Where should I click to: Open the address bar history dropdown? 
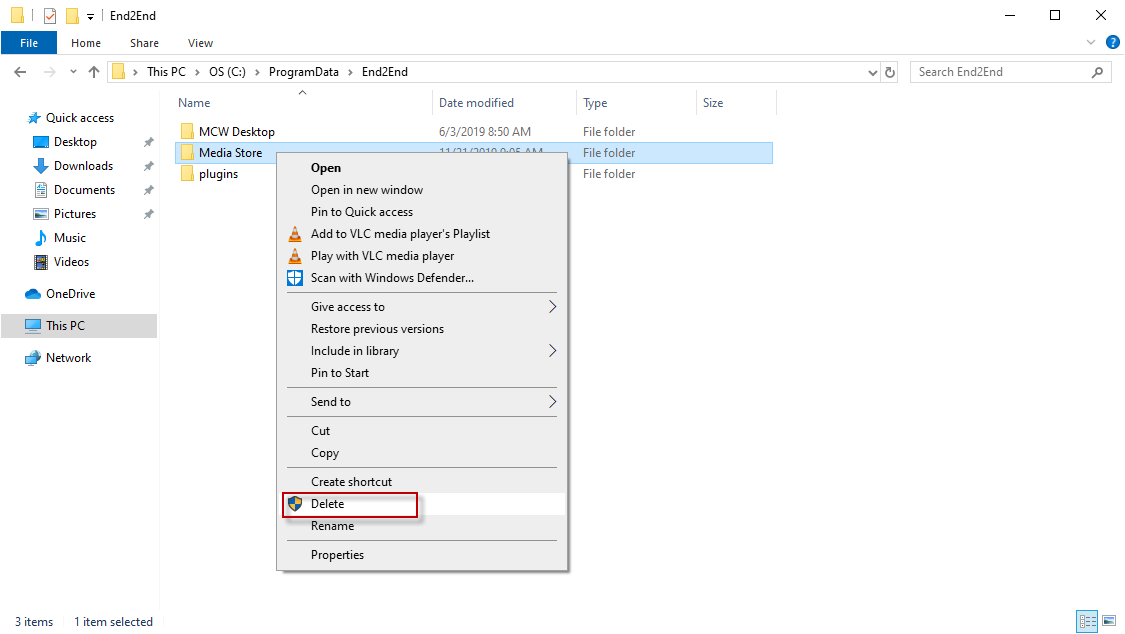pyautogui.click(x=873, y=72)
